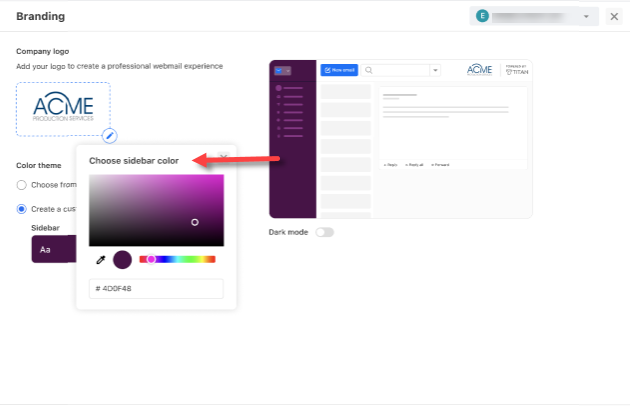Click the Forward link in preview

pyautogui.click(x=440, y=165)
